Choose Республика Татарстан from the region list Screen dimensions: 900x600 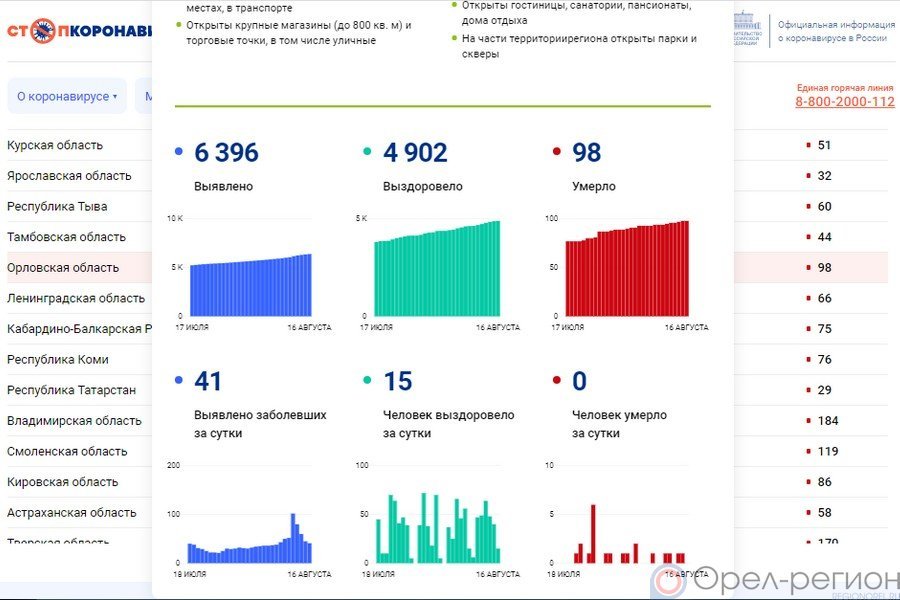pos(71,390)
